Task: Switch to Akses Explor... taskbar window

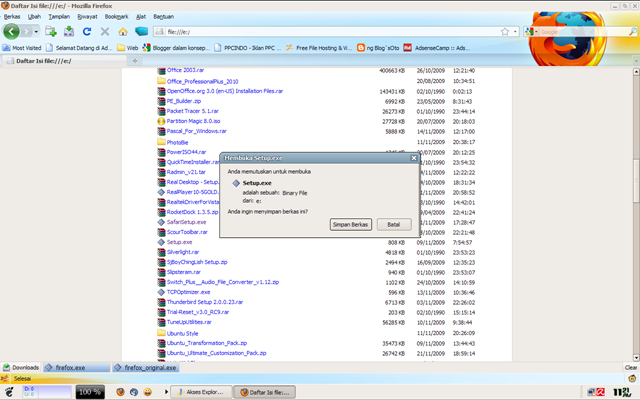Action: point(201,392)
